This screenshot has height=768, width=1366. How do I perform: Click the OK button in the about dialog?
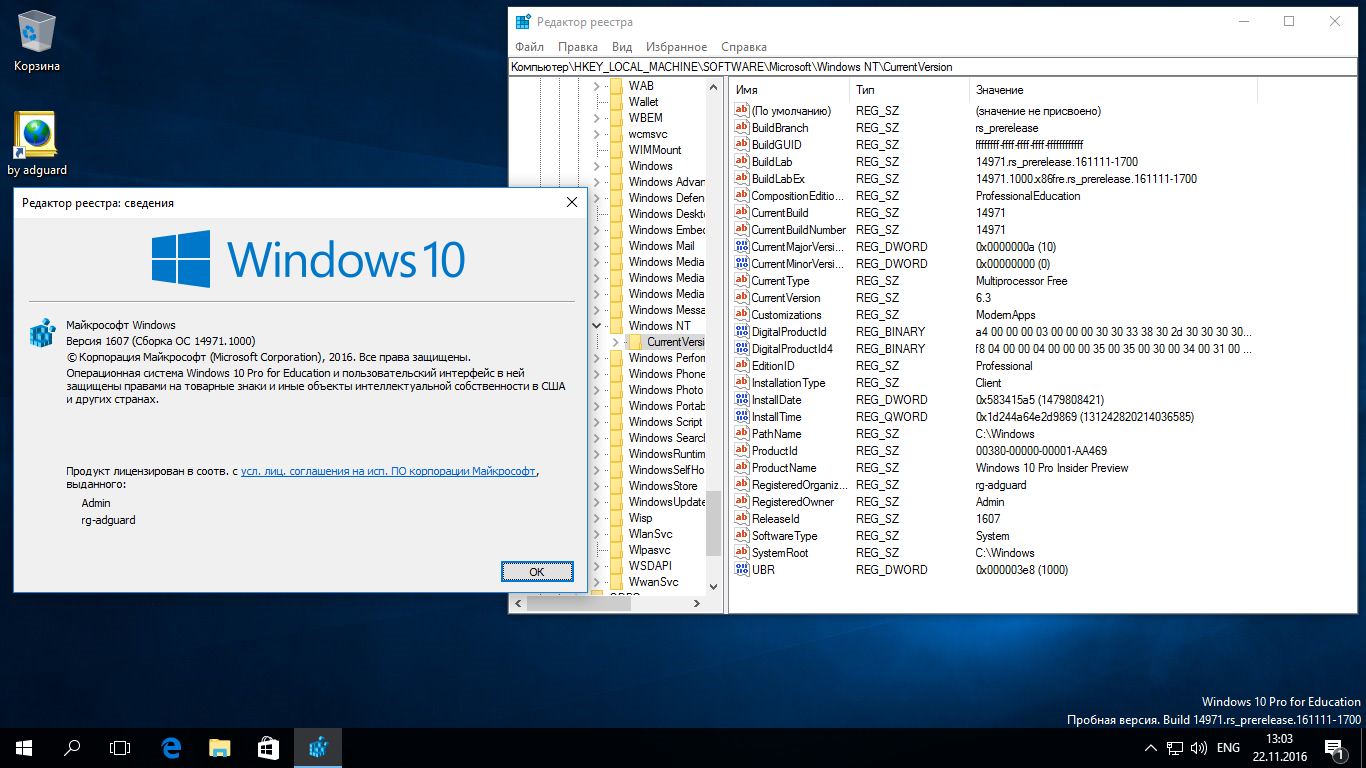[x=537, y=571]
